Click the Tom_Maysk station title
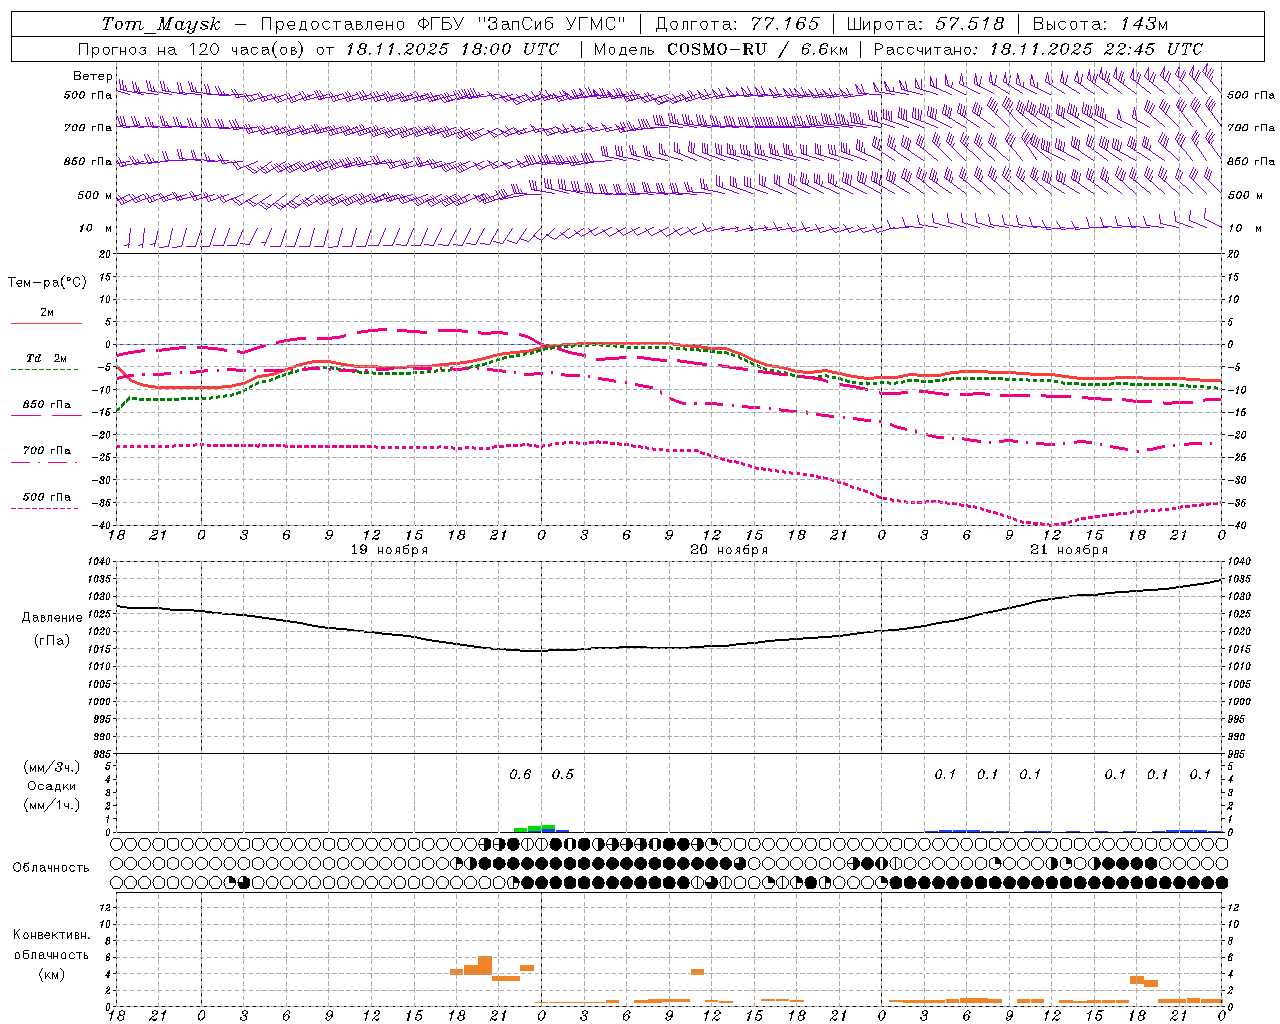 point(161,24)
